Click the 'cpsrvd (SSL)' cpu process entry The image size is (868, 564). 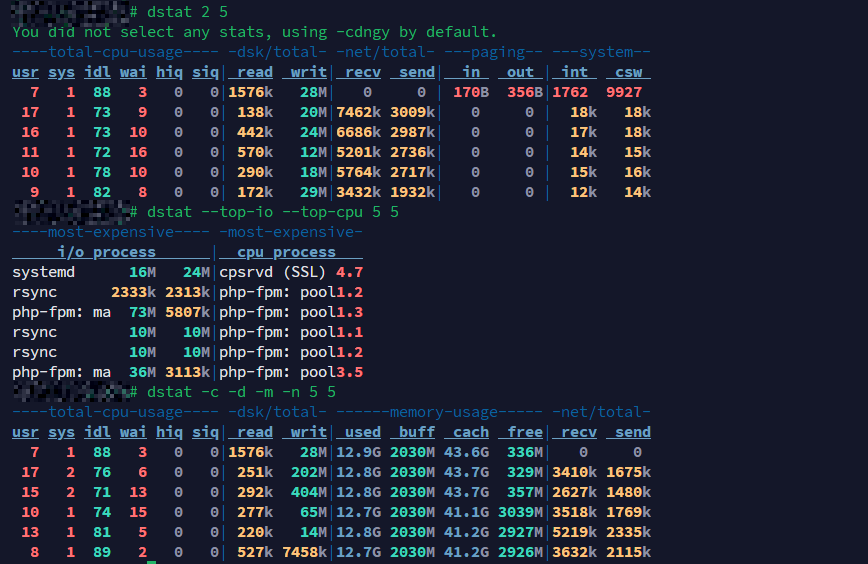point(272,272)
